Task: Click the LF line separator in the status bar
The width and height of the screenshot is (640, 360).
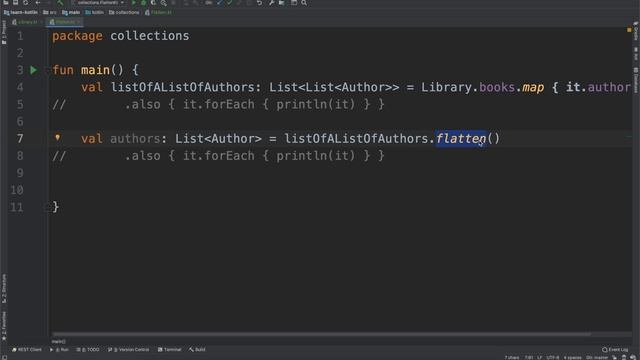Action: pyautogui.click(x=540, y=358)
